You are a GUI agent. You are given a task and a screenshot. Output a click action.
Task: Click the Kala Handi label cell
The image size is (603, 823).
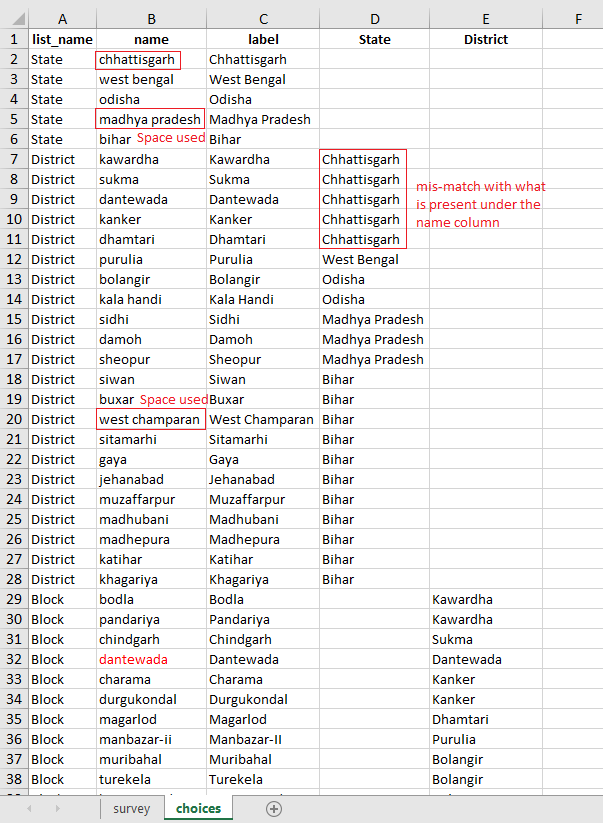(x=241, y=299)
